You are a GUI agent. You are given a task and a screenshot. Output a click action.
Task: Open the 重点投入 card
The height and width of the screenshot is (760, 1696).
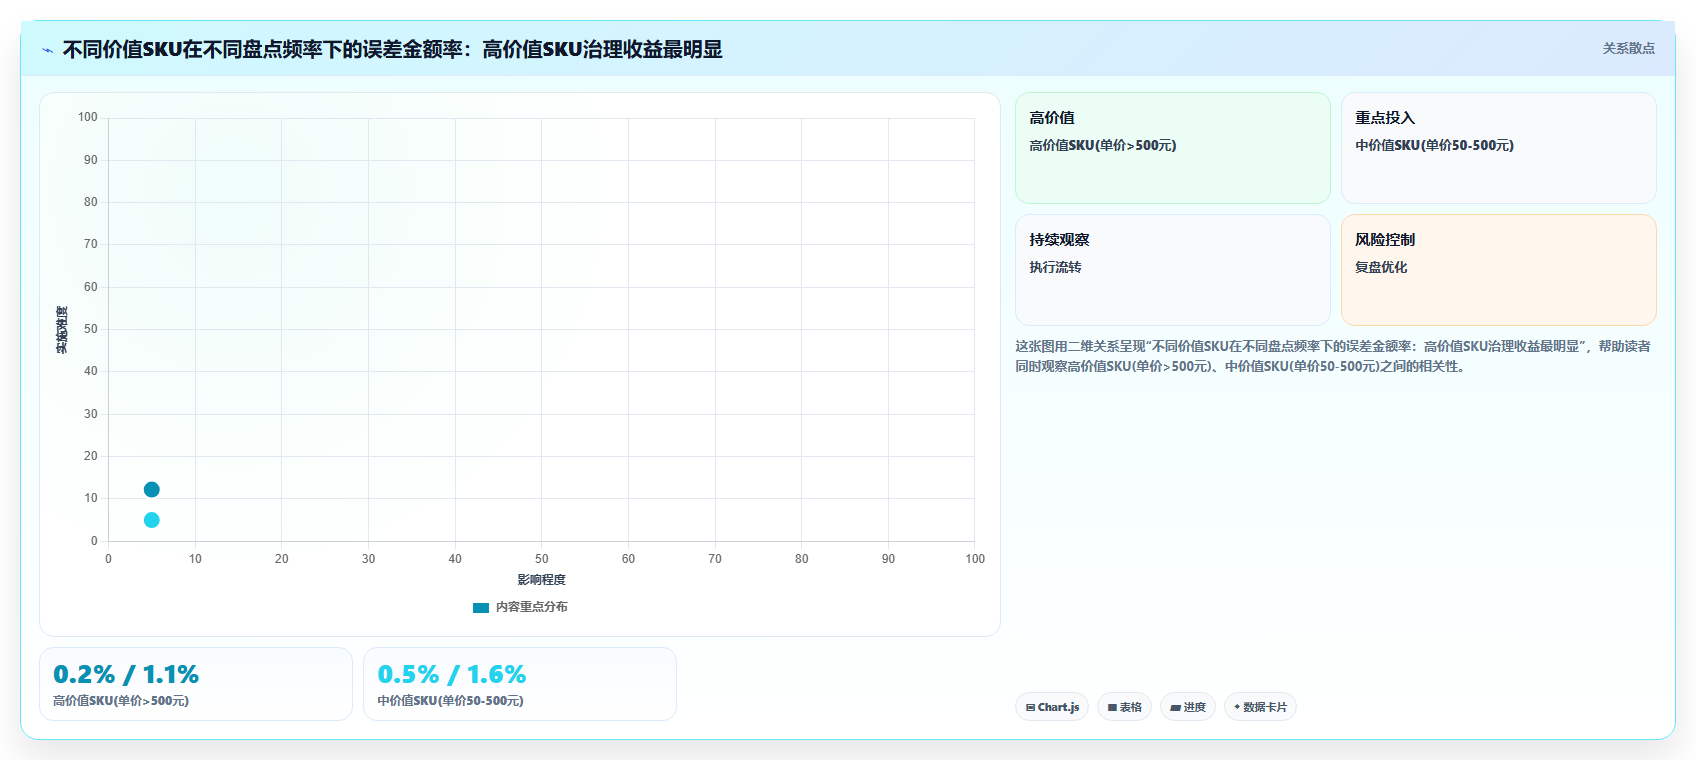(1498, 148)
